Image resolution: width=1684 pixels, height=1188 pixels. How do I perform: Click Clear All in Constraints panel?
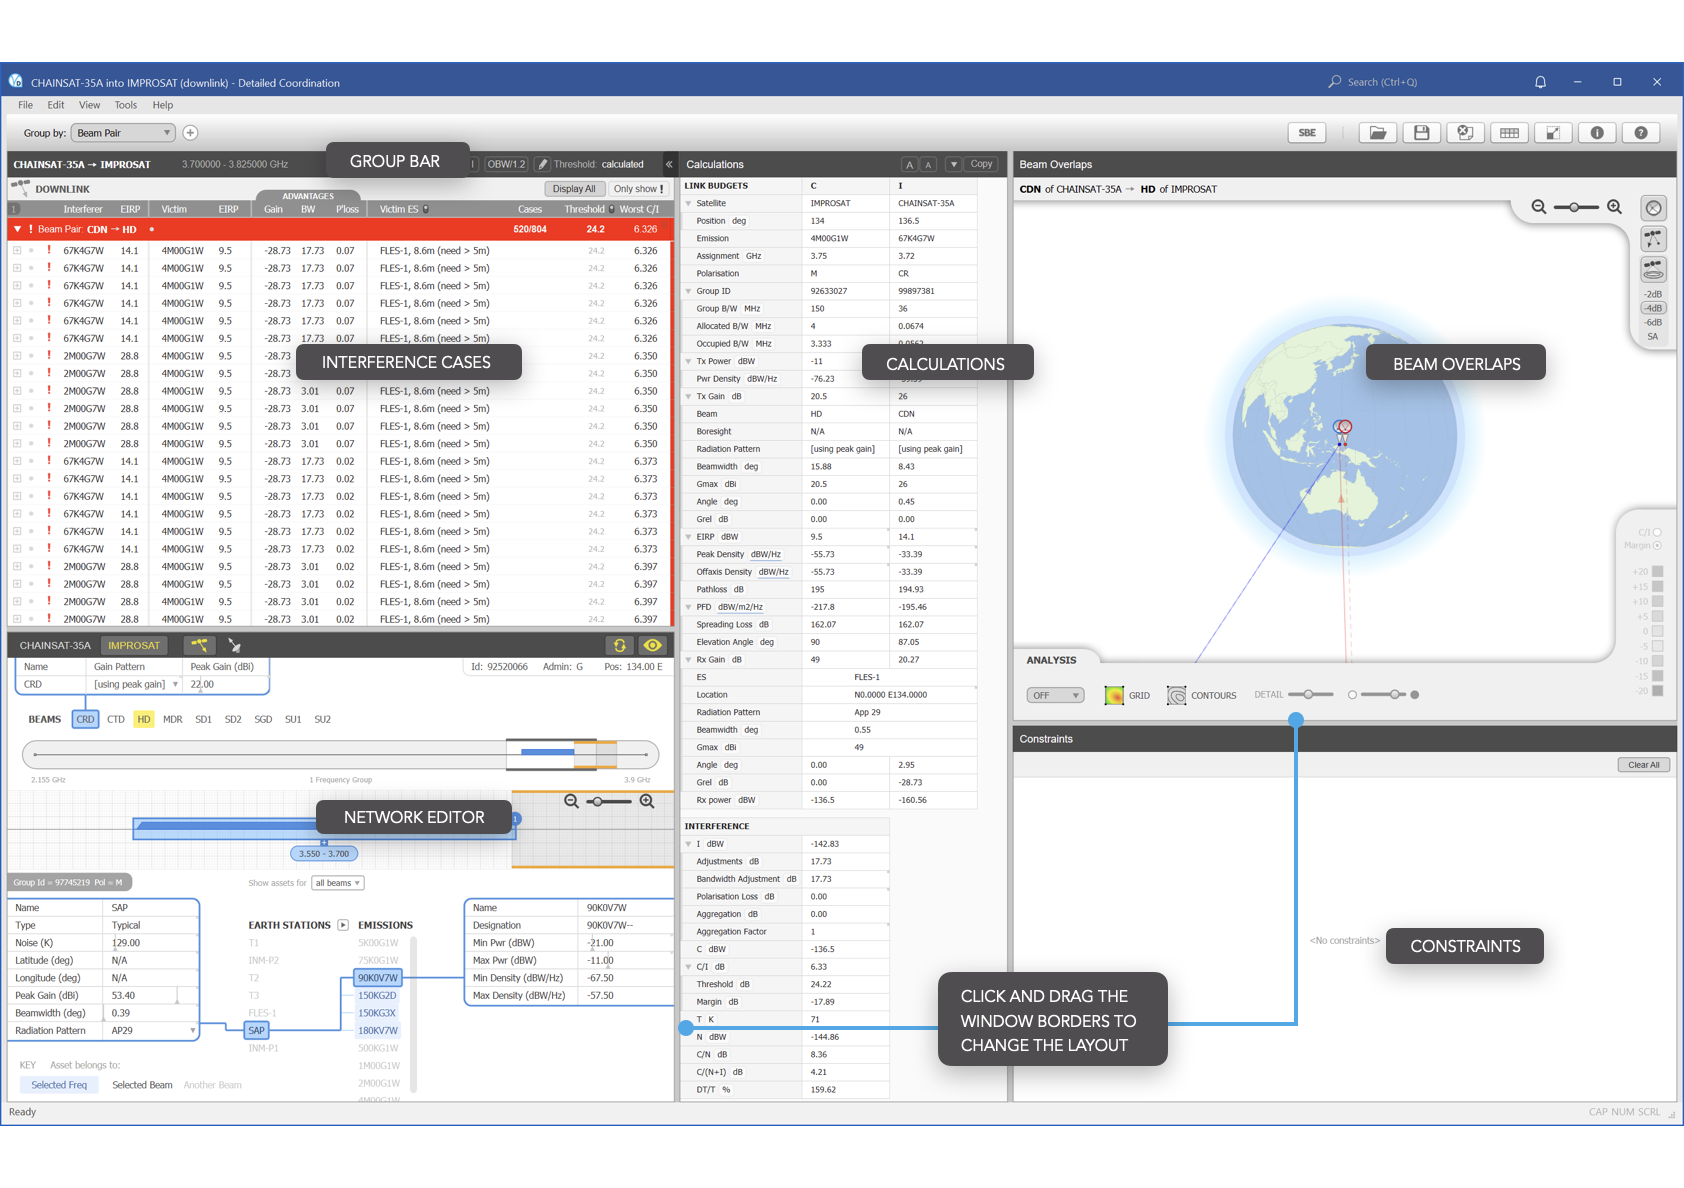click(1643, 765)
